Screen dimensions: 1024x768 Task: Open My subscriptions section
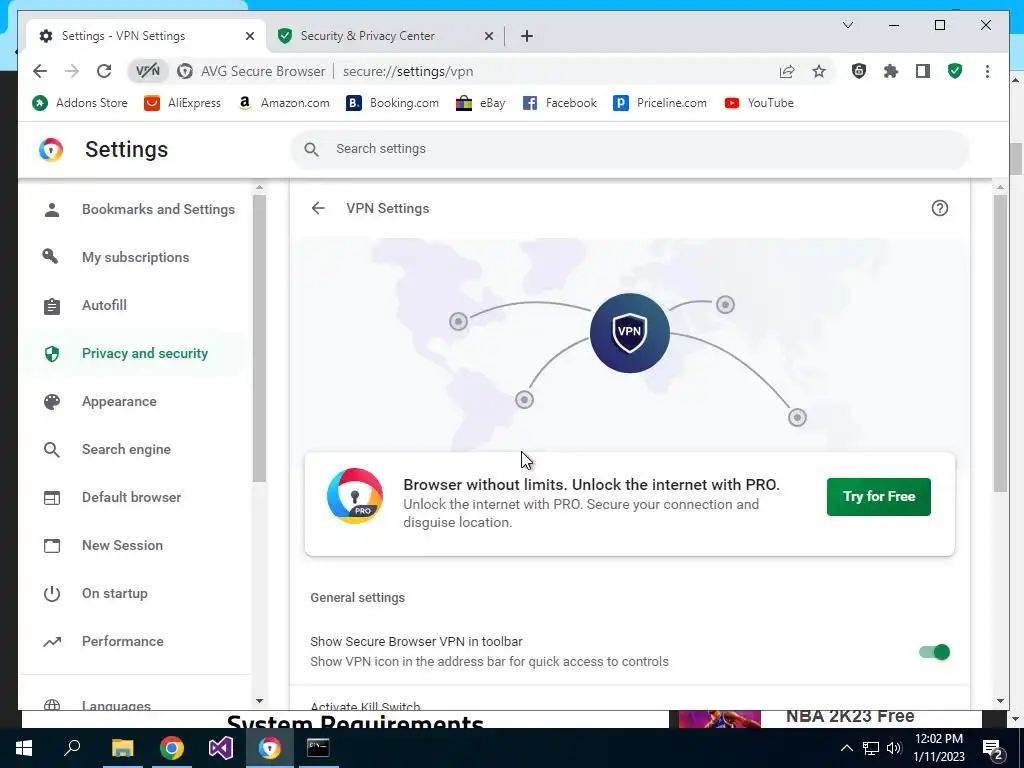[136, 257]
